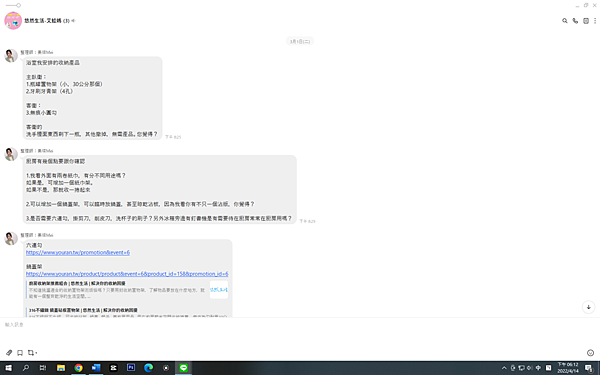Open CapCut from the taskbar

pos(113,368)
